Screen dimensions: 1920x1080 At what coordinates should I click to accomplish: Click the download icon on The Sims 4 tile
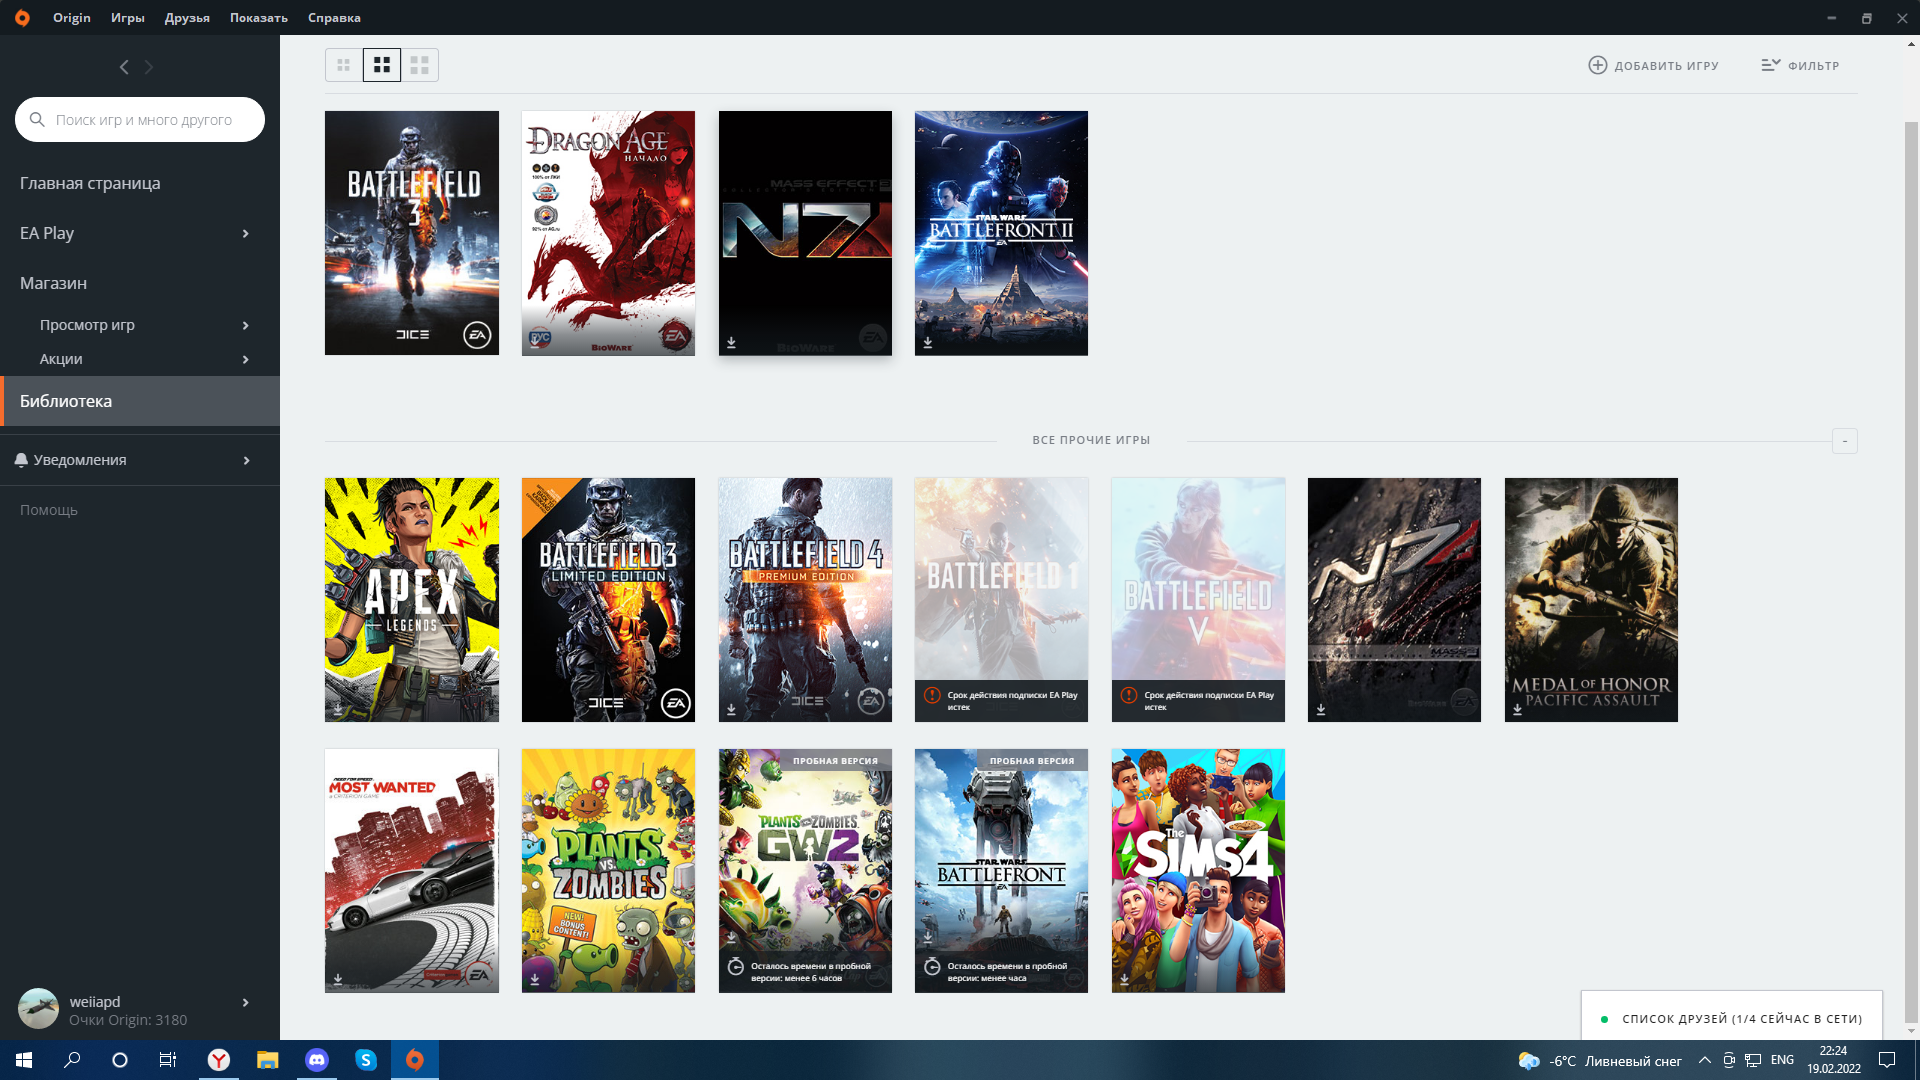click(1124, 981)
